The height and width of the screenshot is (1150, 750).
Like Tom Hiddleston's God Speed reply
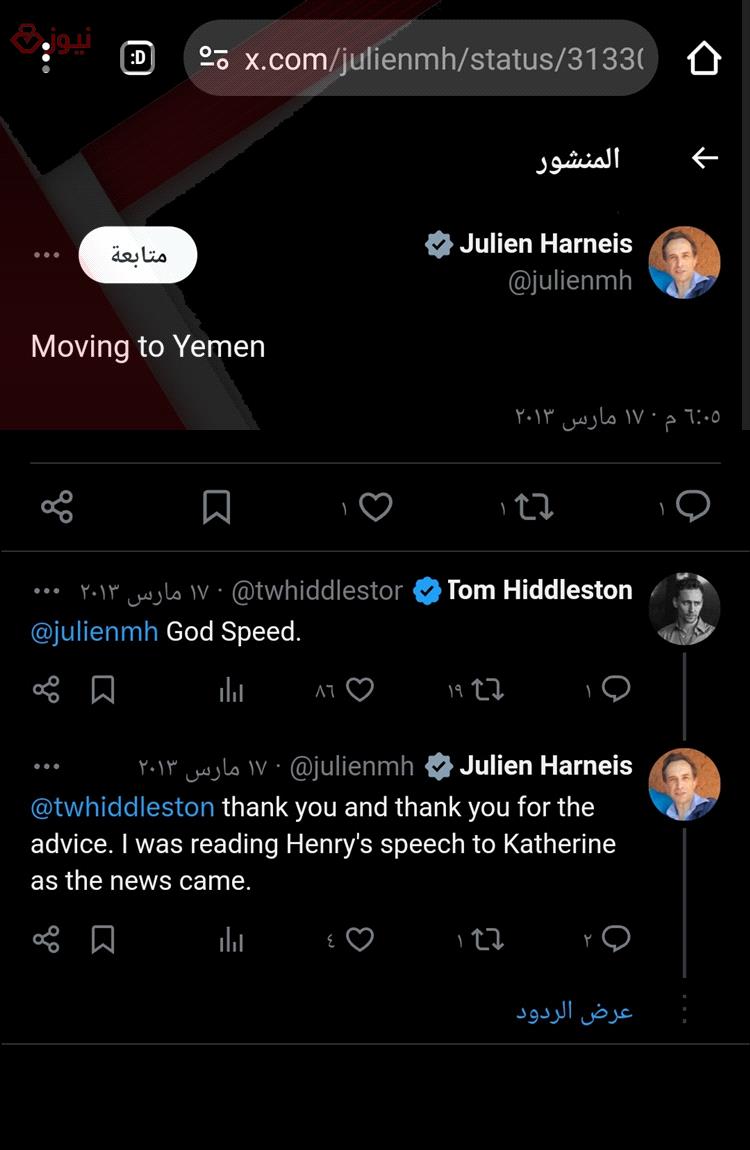pos(359,689)
